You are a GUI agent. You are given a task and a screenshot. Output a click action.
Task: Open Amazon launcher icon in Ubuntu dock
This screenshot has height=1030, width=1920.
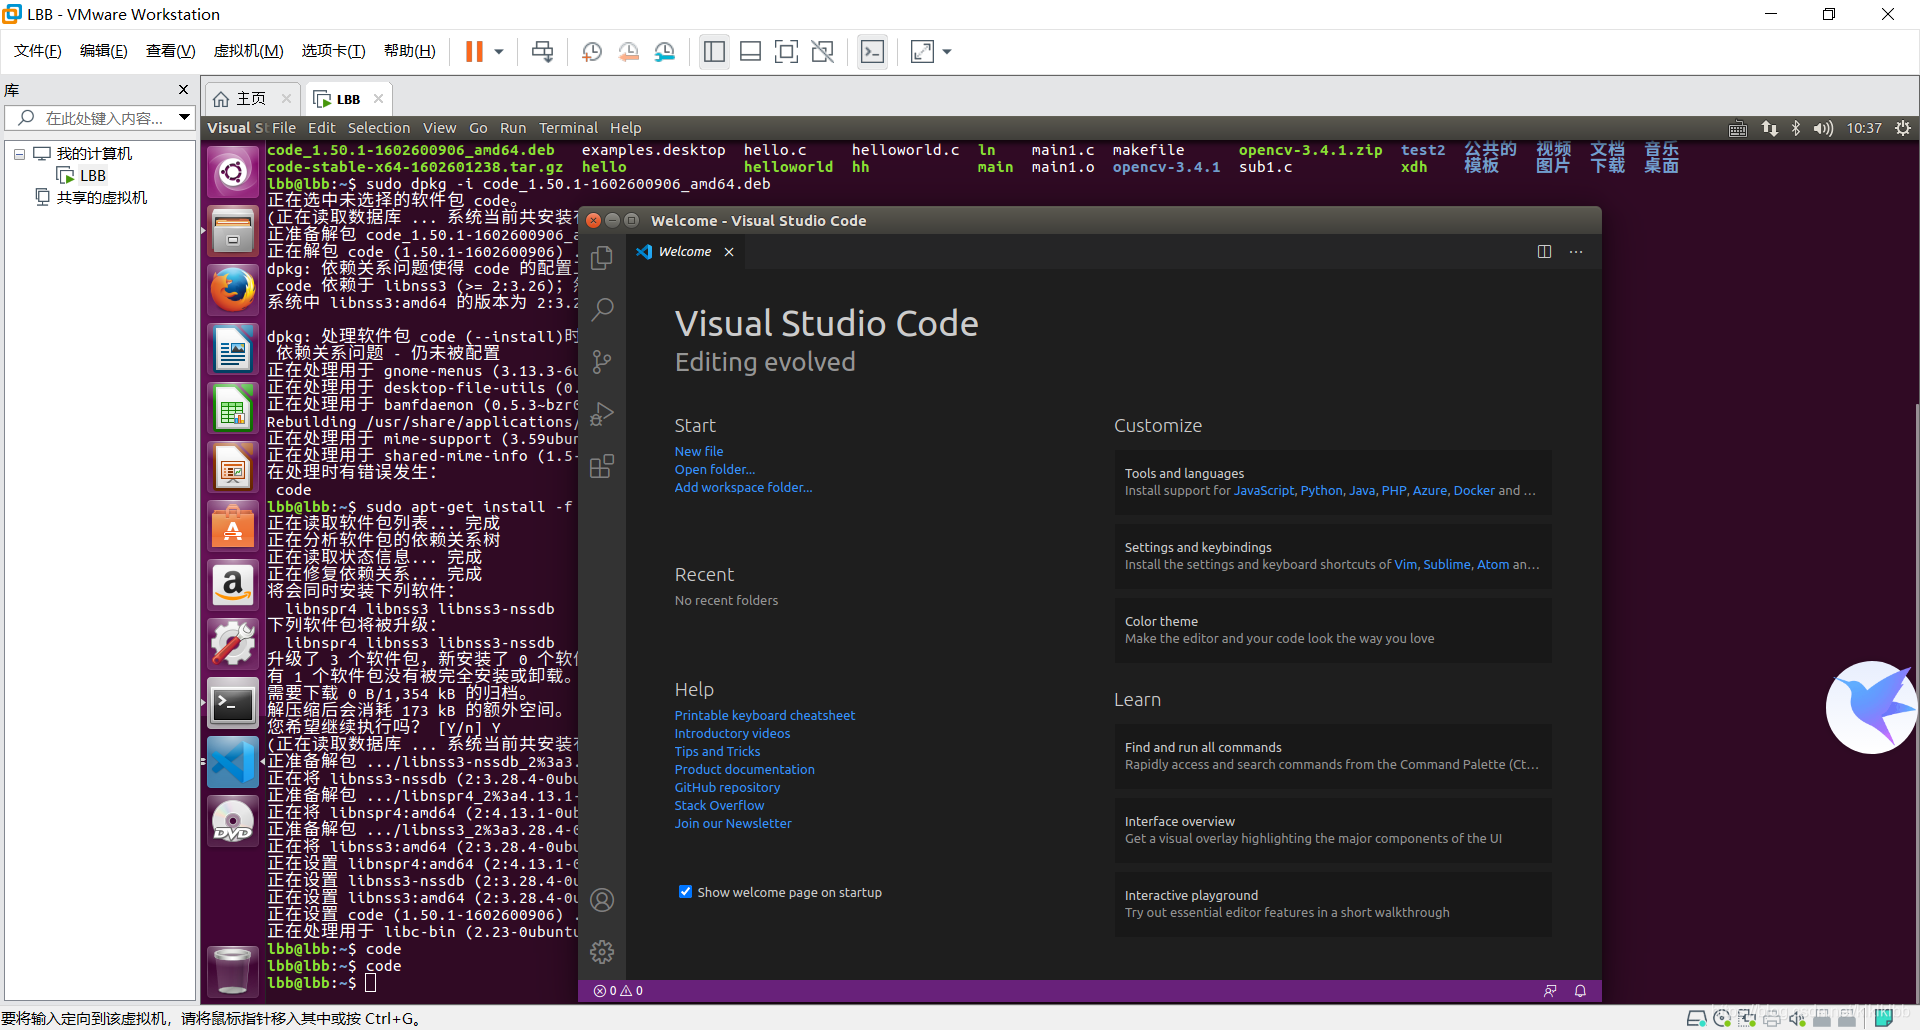233,585
